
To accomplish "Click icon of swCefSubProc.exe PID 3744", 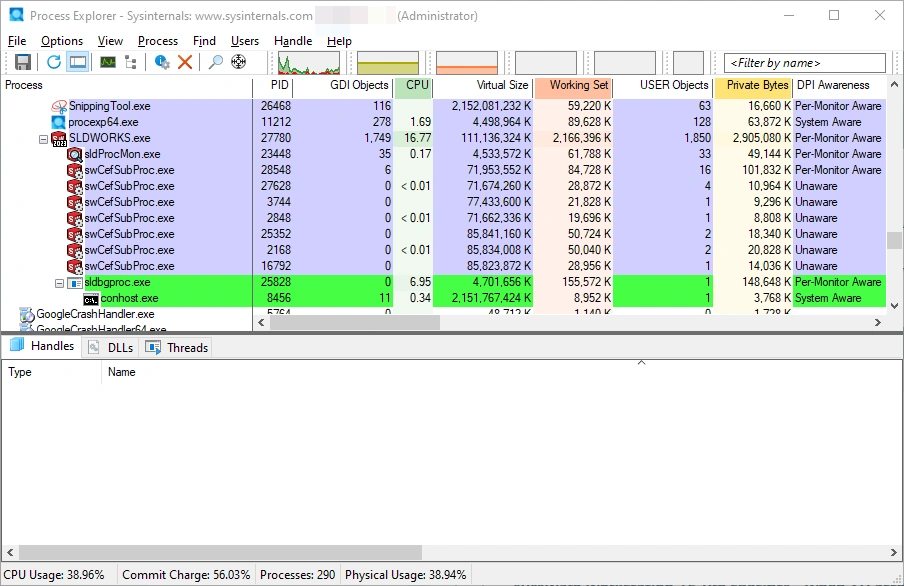I will (x=74, y=202).
